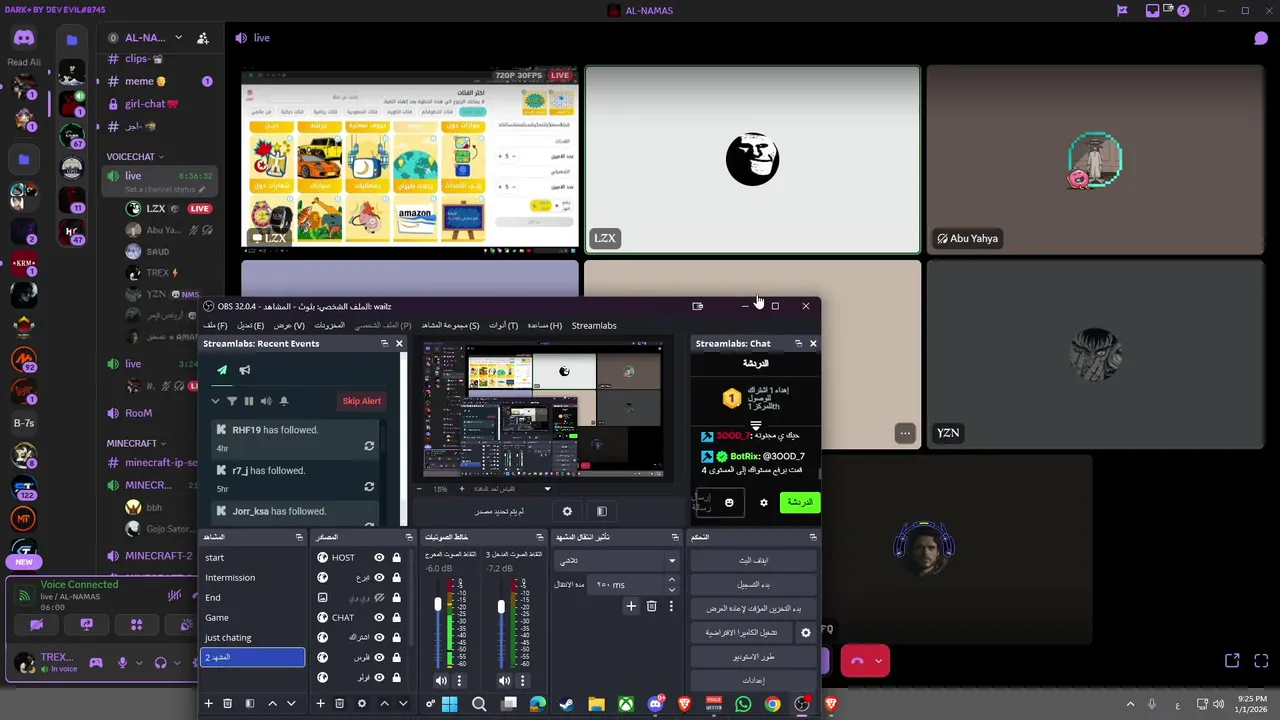Mute the -7.2 dB audio mixer channel

[504, 681]
